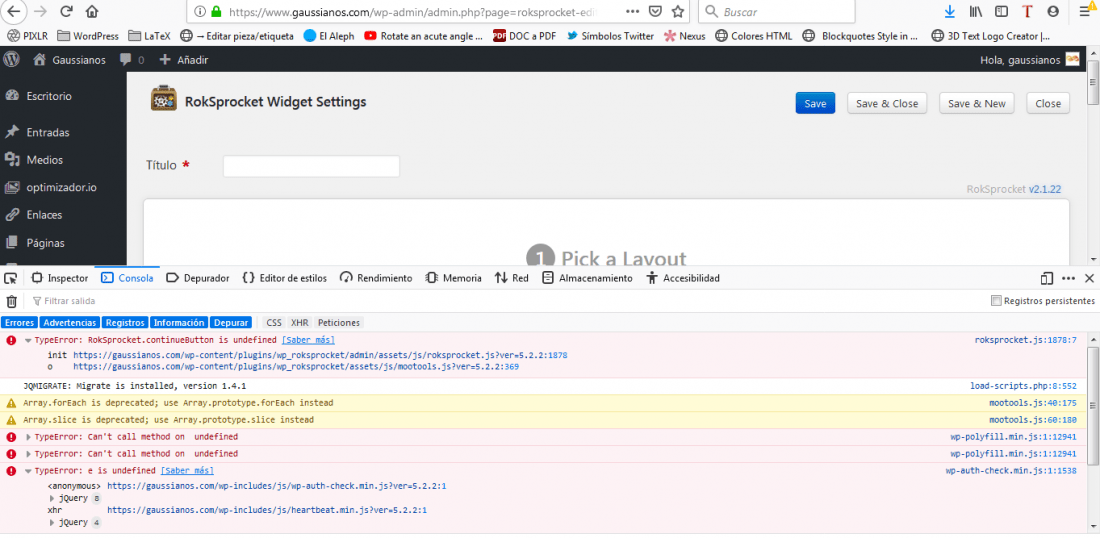Switch to the Rendimiento tab
This screenshot has width=1100, height=538.
coord(376,278)
